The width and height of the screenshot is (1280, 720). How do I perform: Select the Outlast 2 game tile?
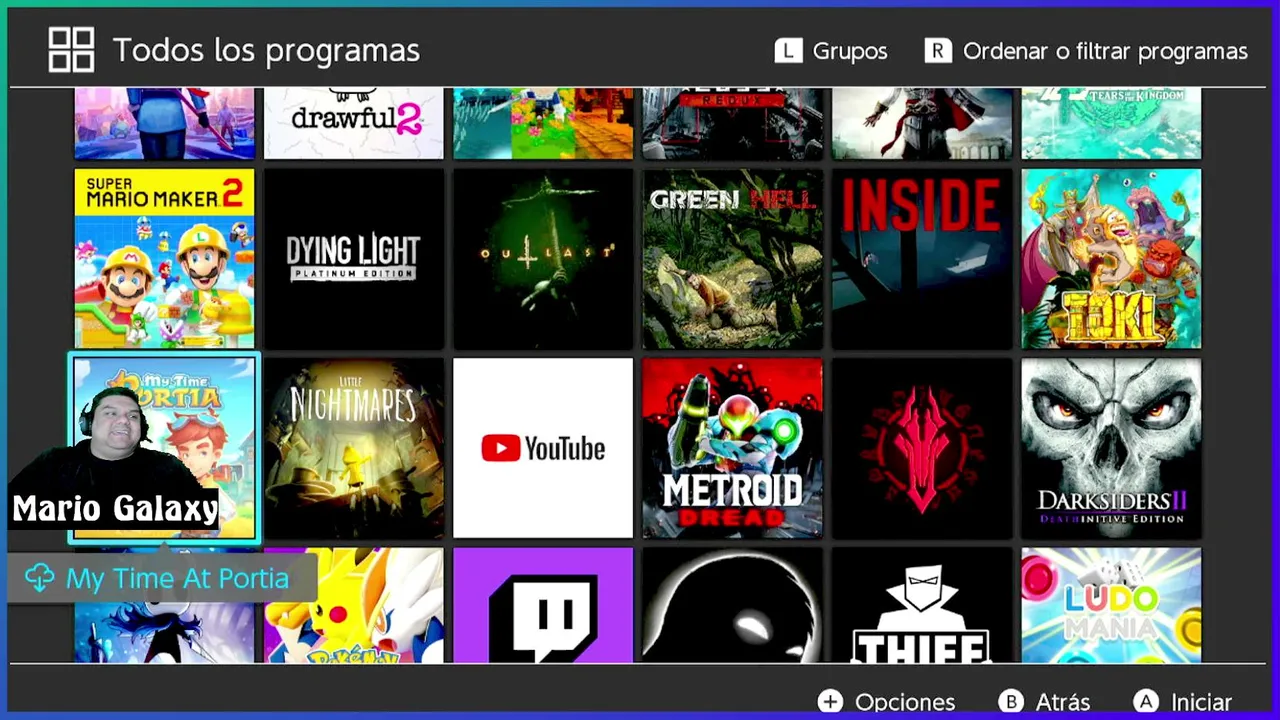[x=543, y=258]
